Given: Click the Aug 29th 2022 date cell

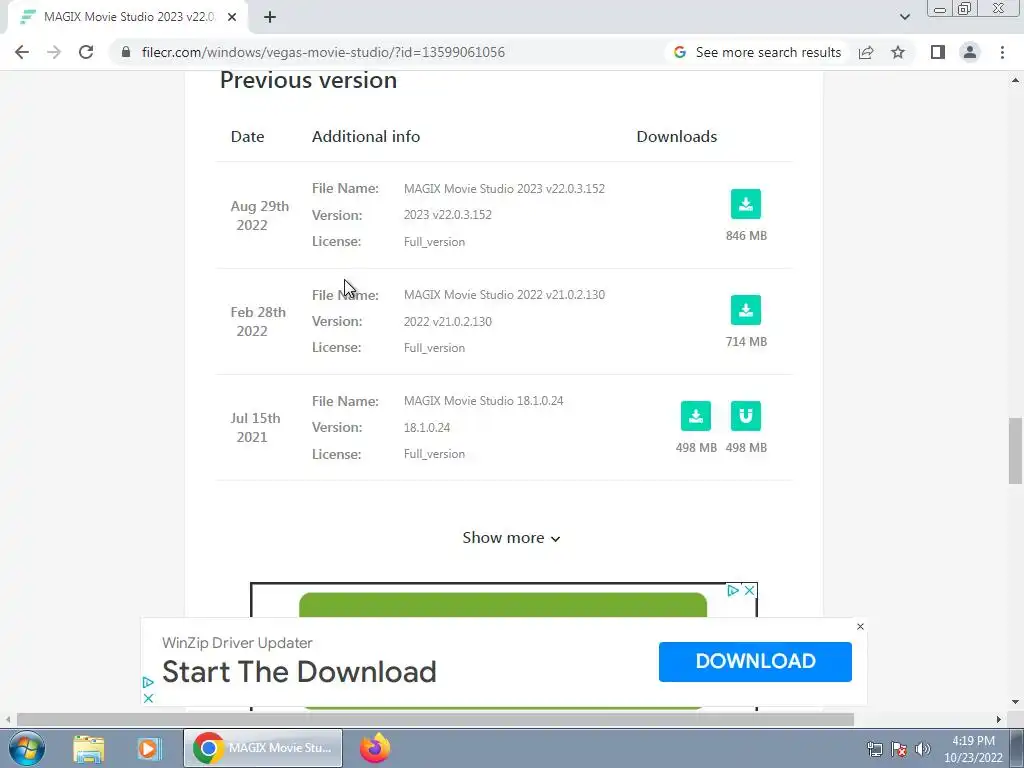Looking at the screenshot, I should pyautogui.click(x=259, y=216).
